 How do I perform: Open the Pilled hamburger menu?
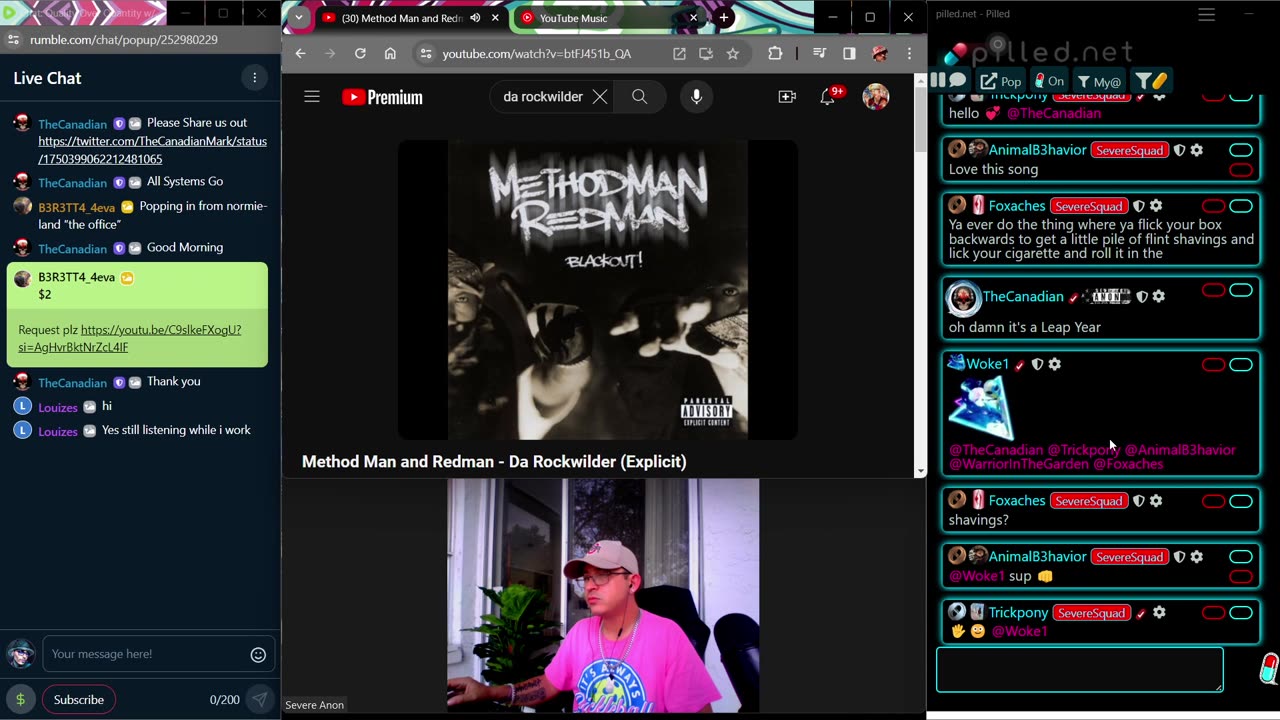(1207, 14)
